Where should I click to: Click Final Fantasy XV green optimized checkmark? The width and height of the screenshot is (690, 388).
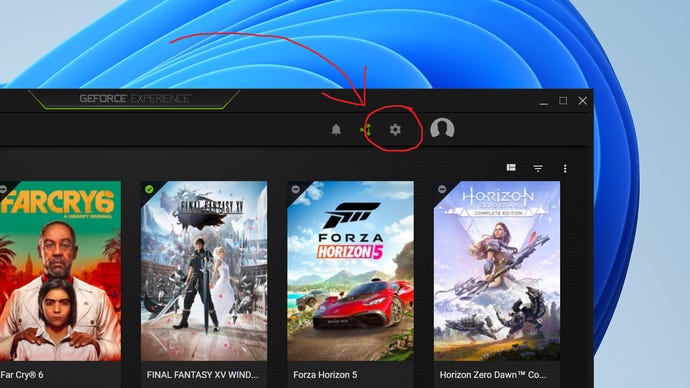pos(149,189)
